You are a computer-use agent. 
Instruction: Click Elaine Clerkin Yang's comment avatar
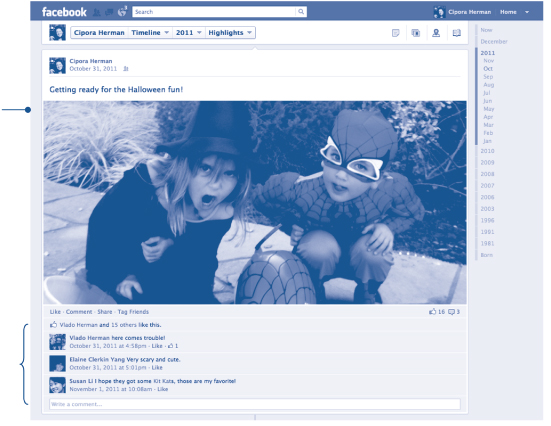click(x=57, y=363)
